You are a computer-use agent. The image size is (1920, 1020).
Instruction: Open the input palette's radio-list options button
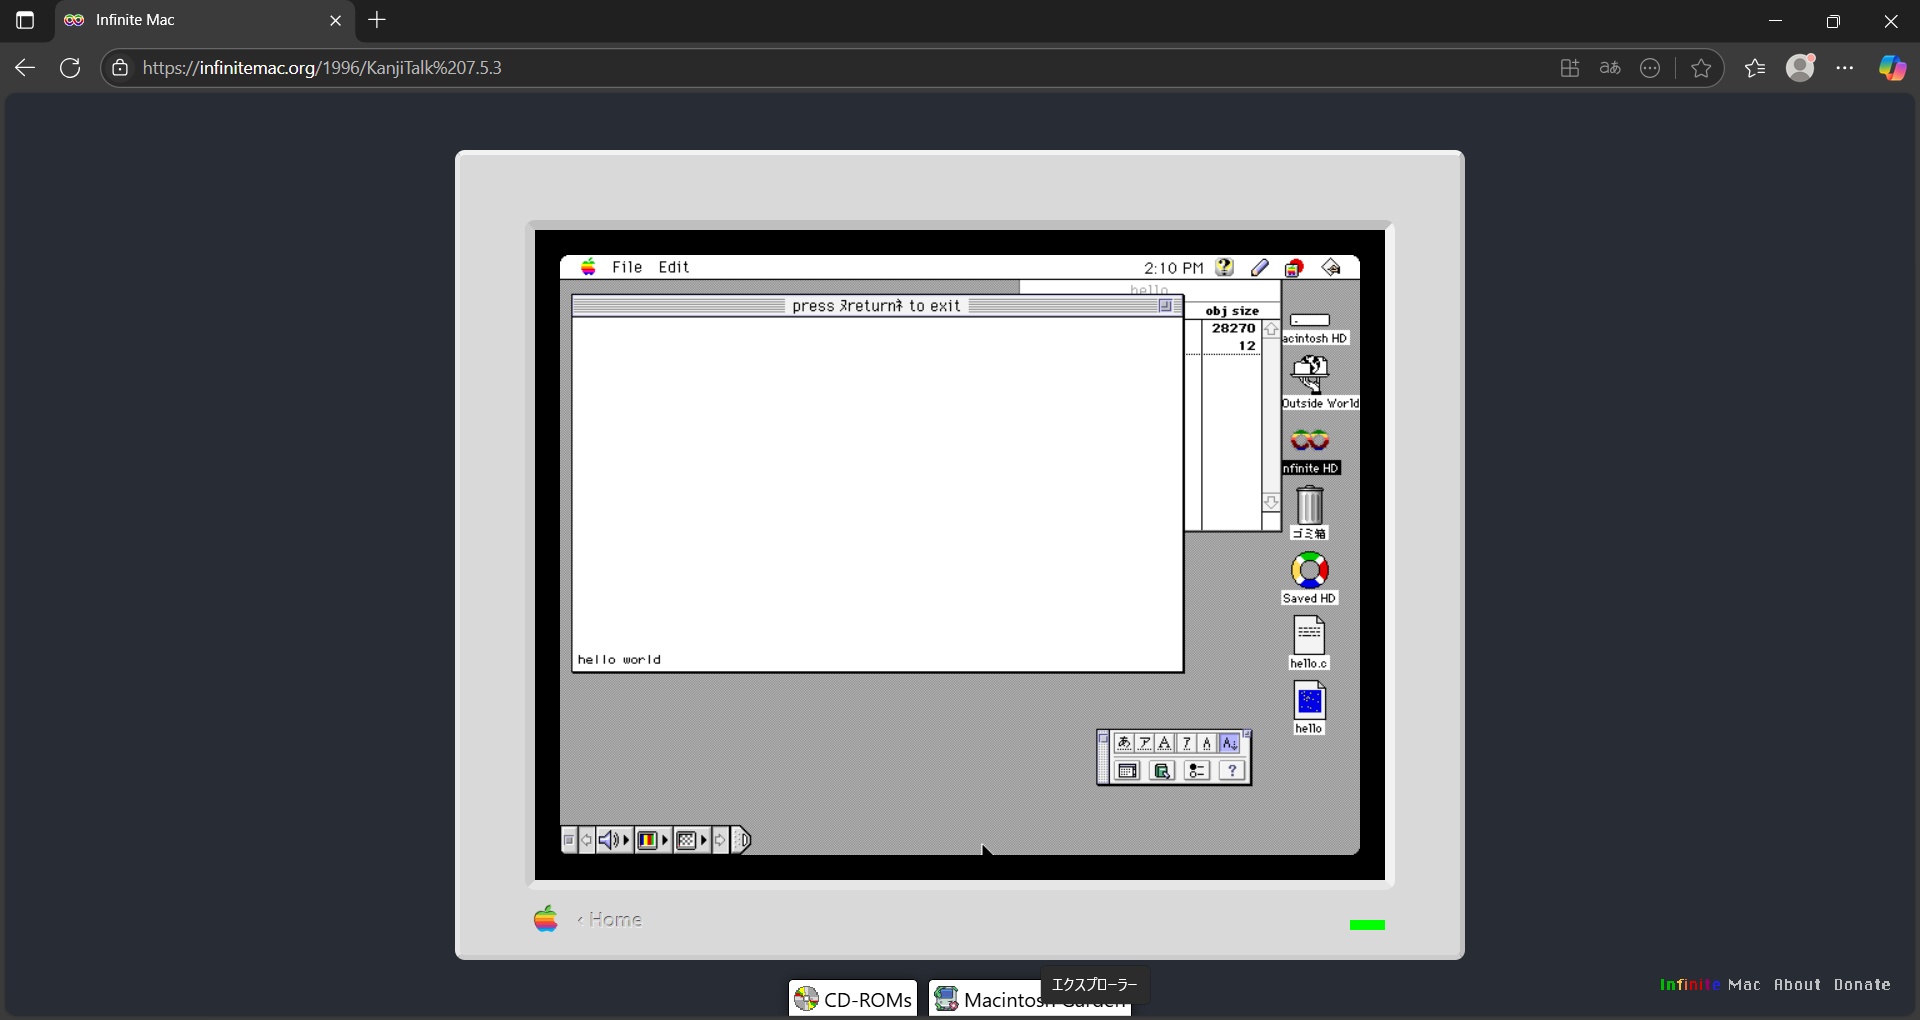(1197, 771)
